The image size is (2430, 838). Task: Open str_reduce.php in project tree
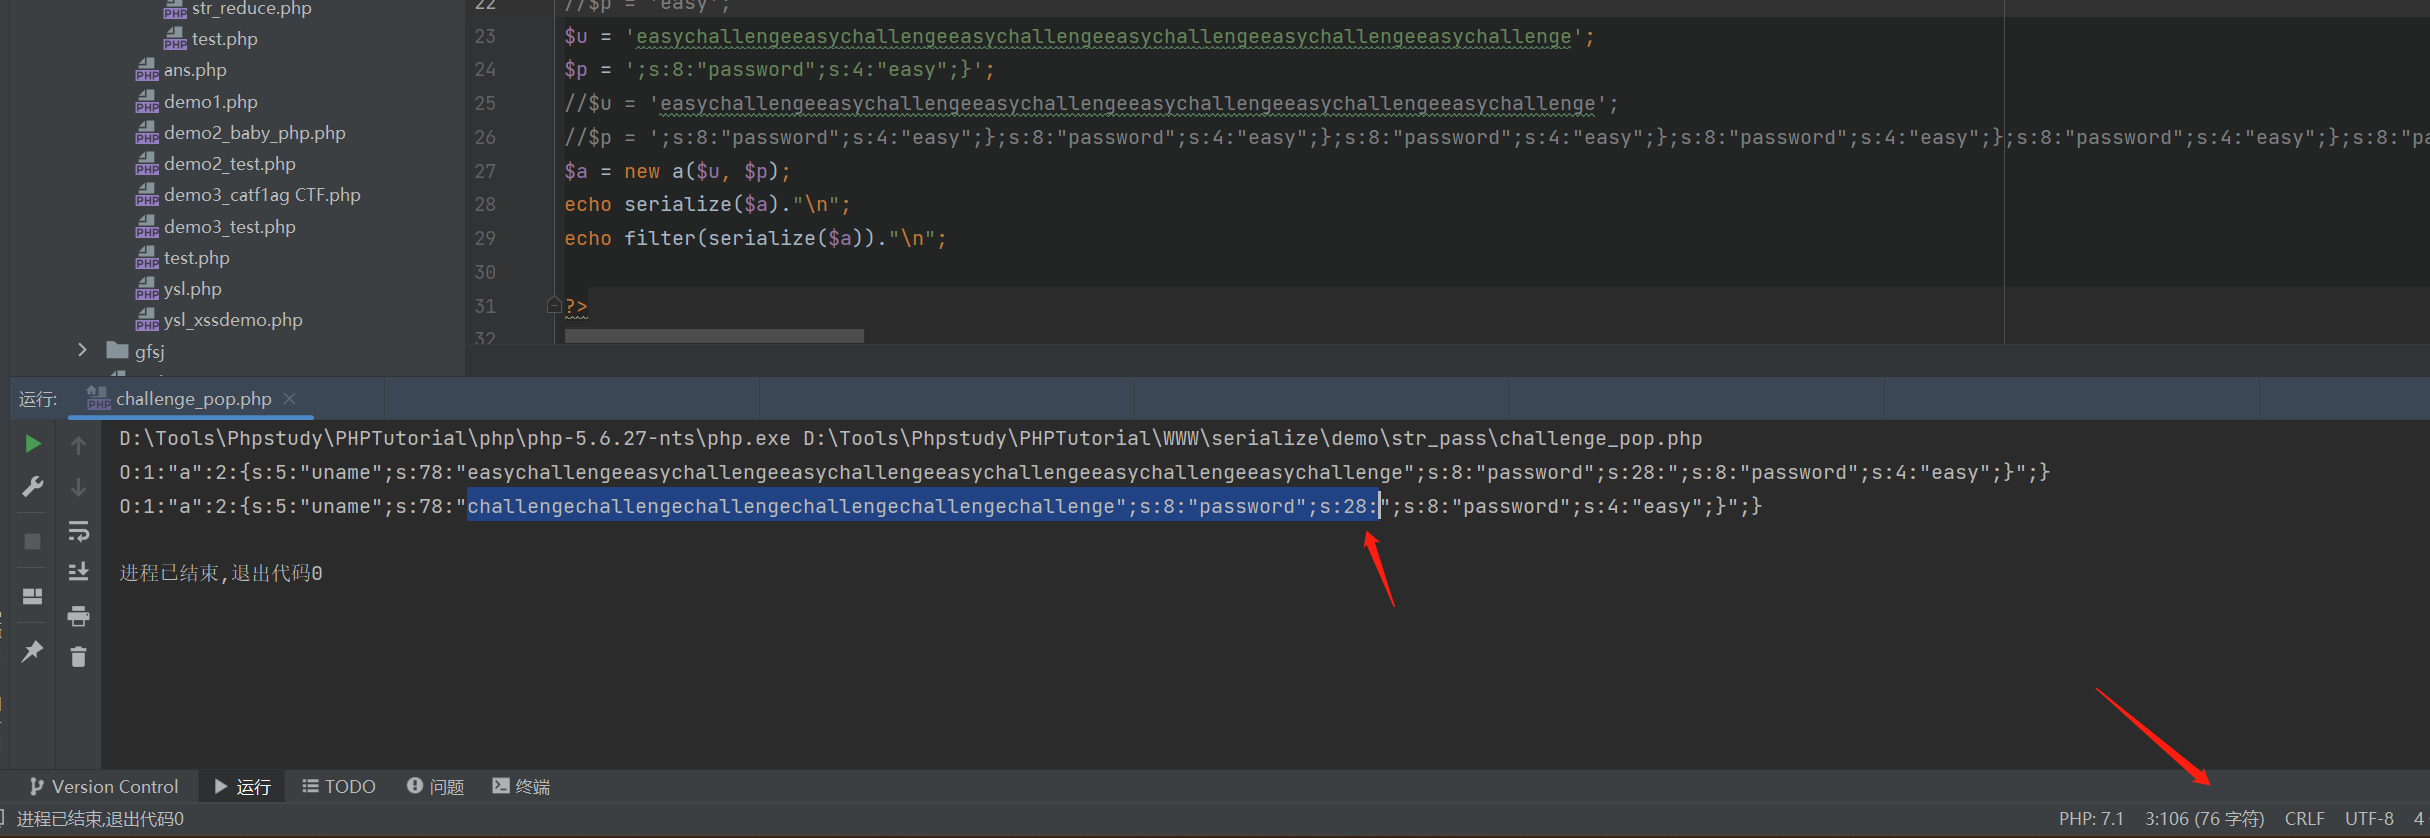click(x=251, y=9)
